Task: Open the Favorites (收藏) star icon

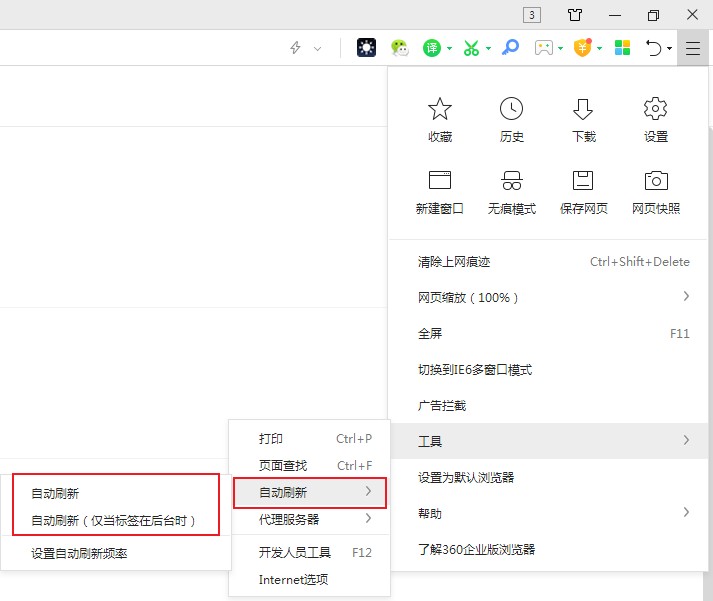Action: pos(440,109)
